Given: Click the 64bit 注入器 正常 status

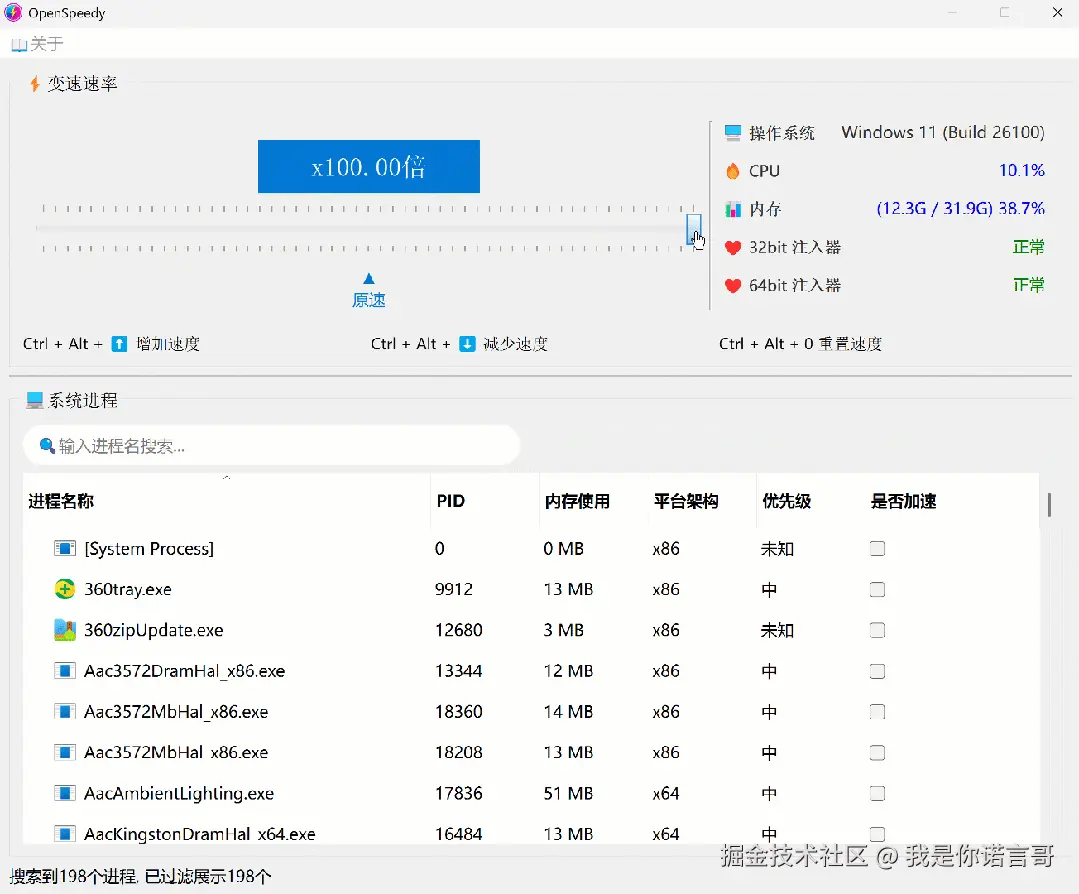Looking at the screenshot, I should pos(1029,285).
